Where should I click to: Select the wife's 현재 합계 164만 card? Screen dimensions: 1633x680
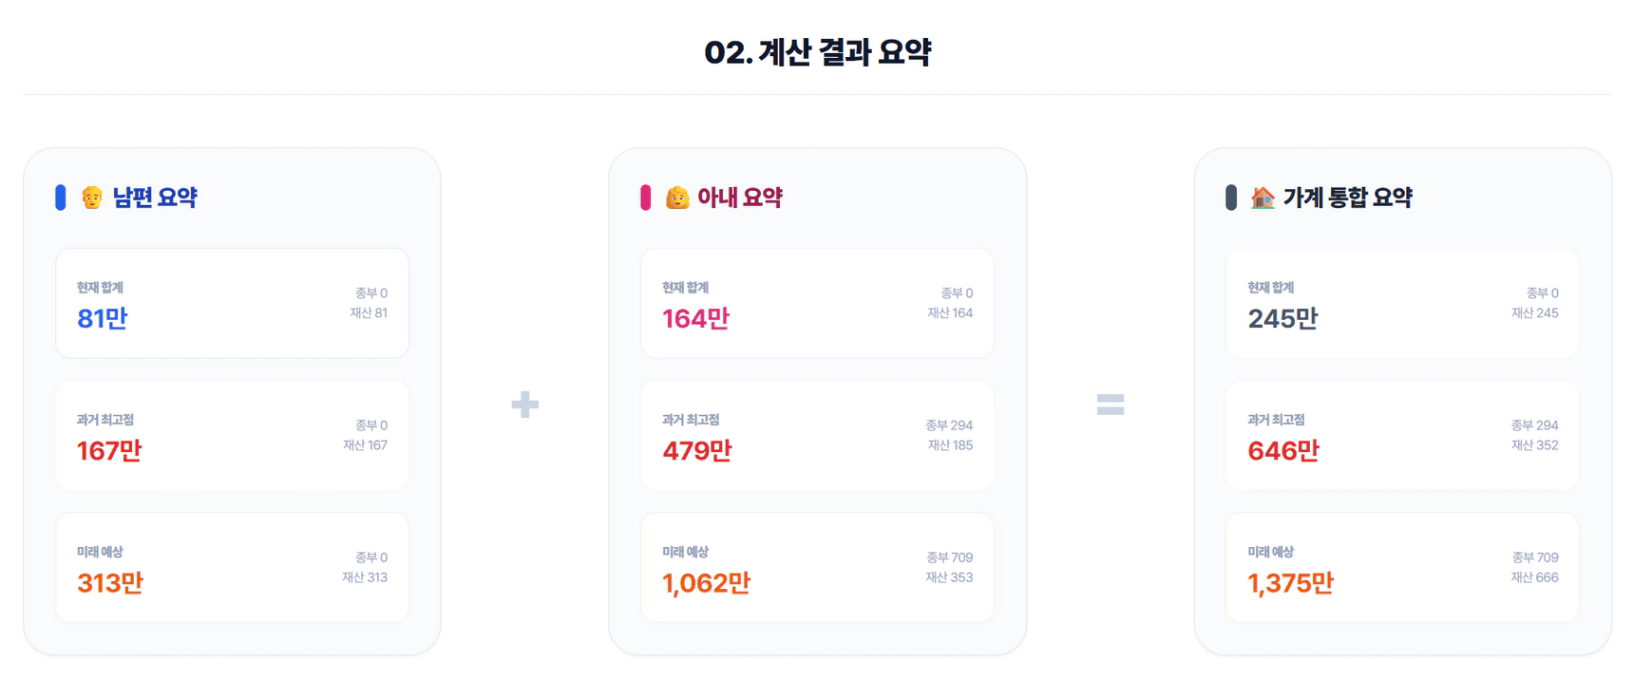[x=817, y=303]
